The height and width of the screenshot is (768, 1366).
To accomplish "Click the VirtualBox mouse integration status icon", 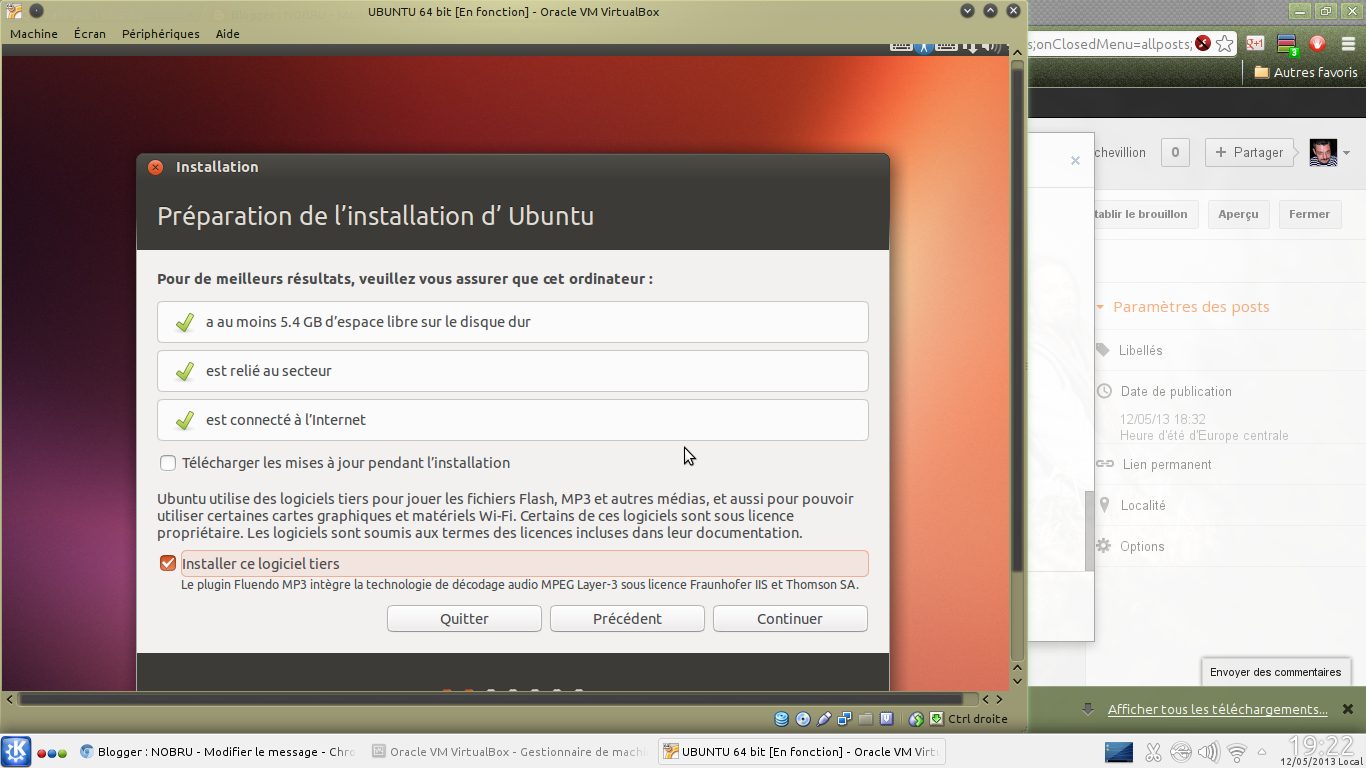I will (x=916, y=718).
